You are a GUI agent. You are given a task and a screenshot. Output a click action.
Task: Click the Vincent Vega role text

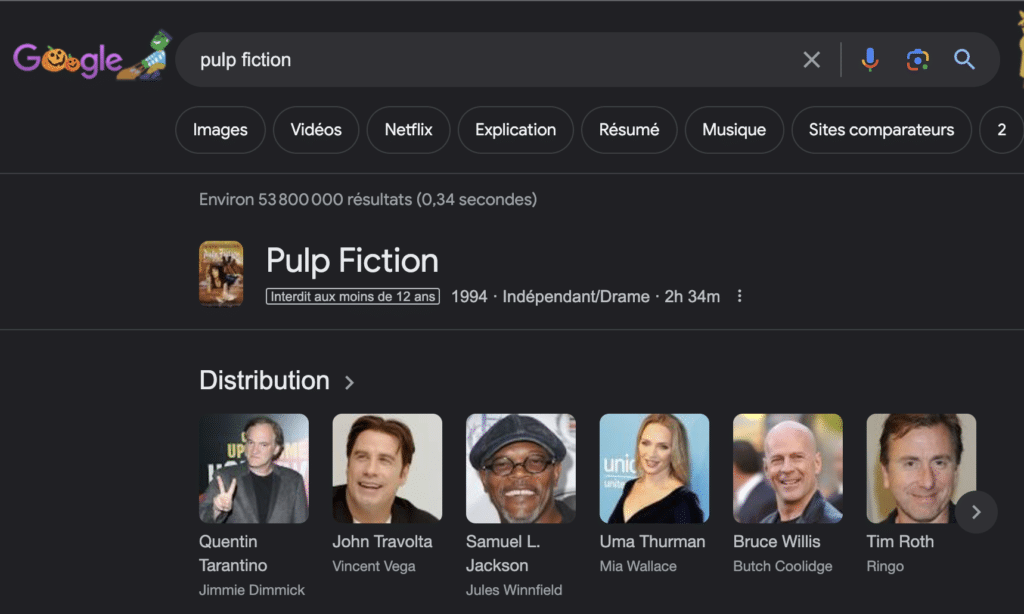coord(374,566)
